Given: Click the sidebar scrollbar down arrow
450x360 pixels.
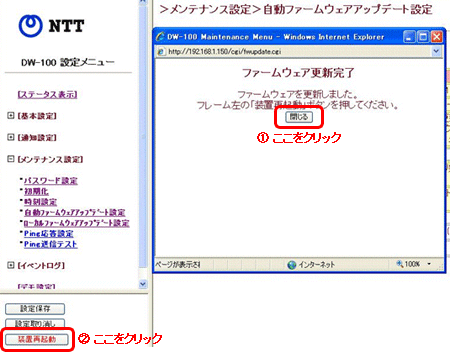Looking at the screenshot, I should (x=143, y=284).
